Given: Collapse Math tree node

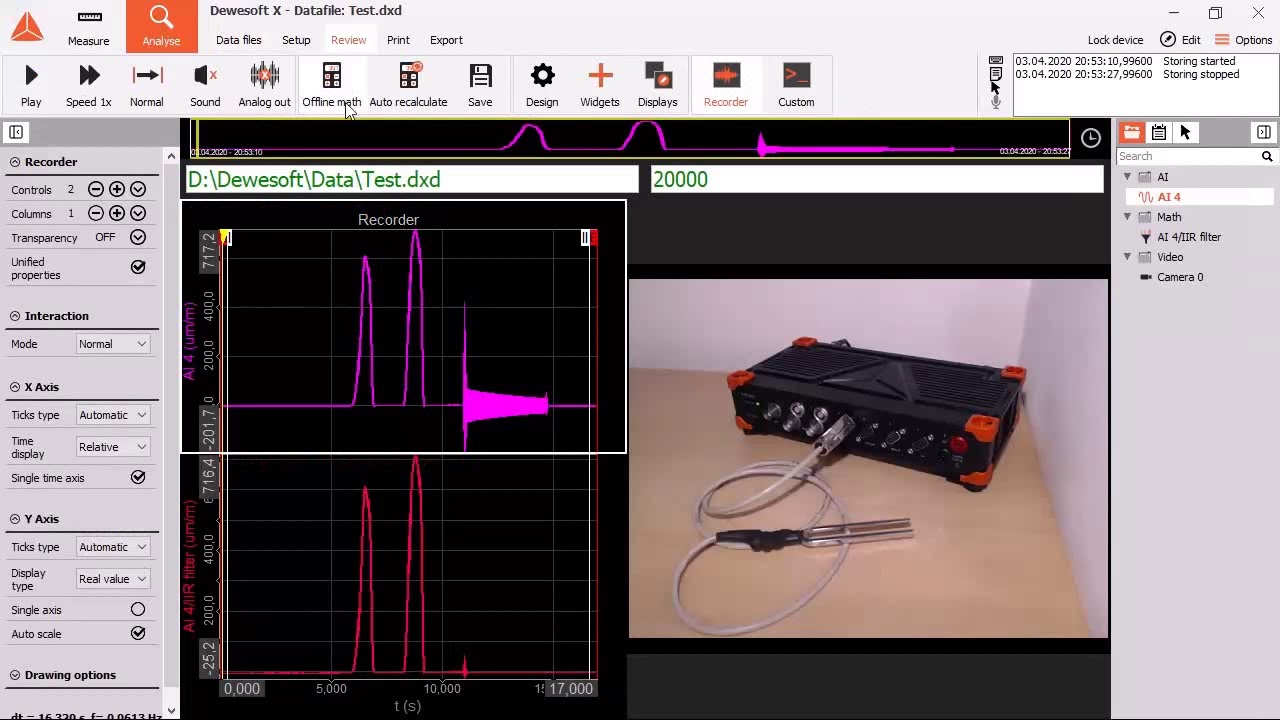Looking at the screenshot, I should [x=1127, y=217].
